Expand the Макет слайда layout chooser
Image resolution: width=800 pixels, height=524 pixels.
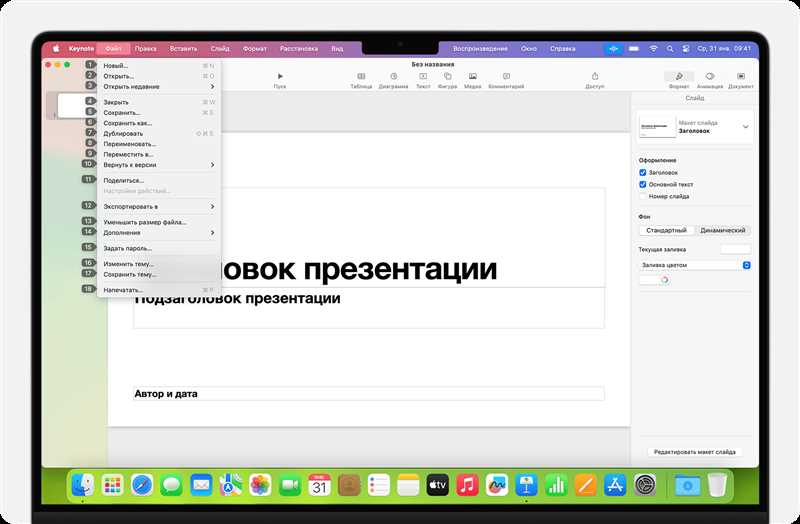click(x=745, y=127)
